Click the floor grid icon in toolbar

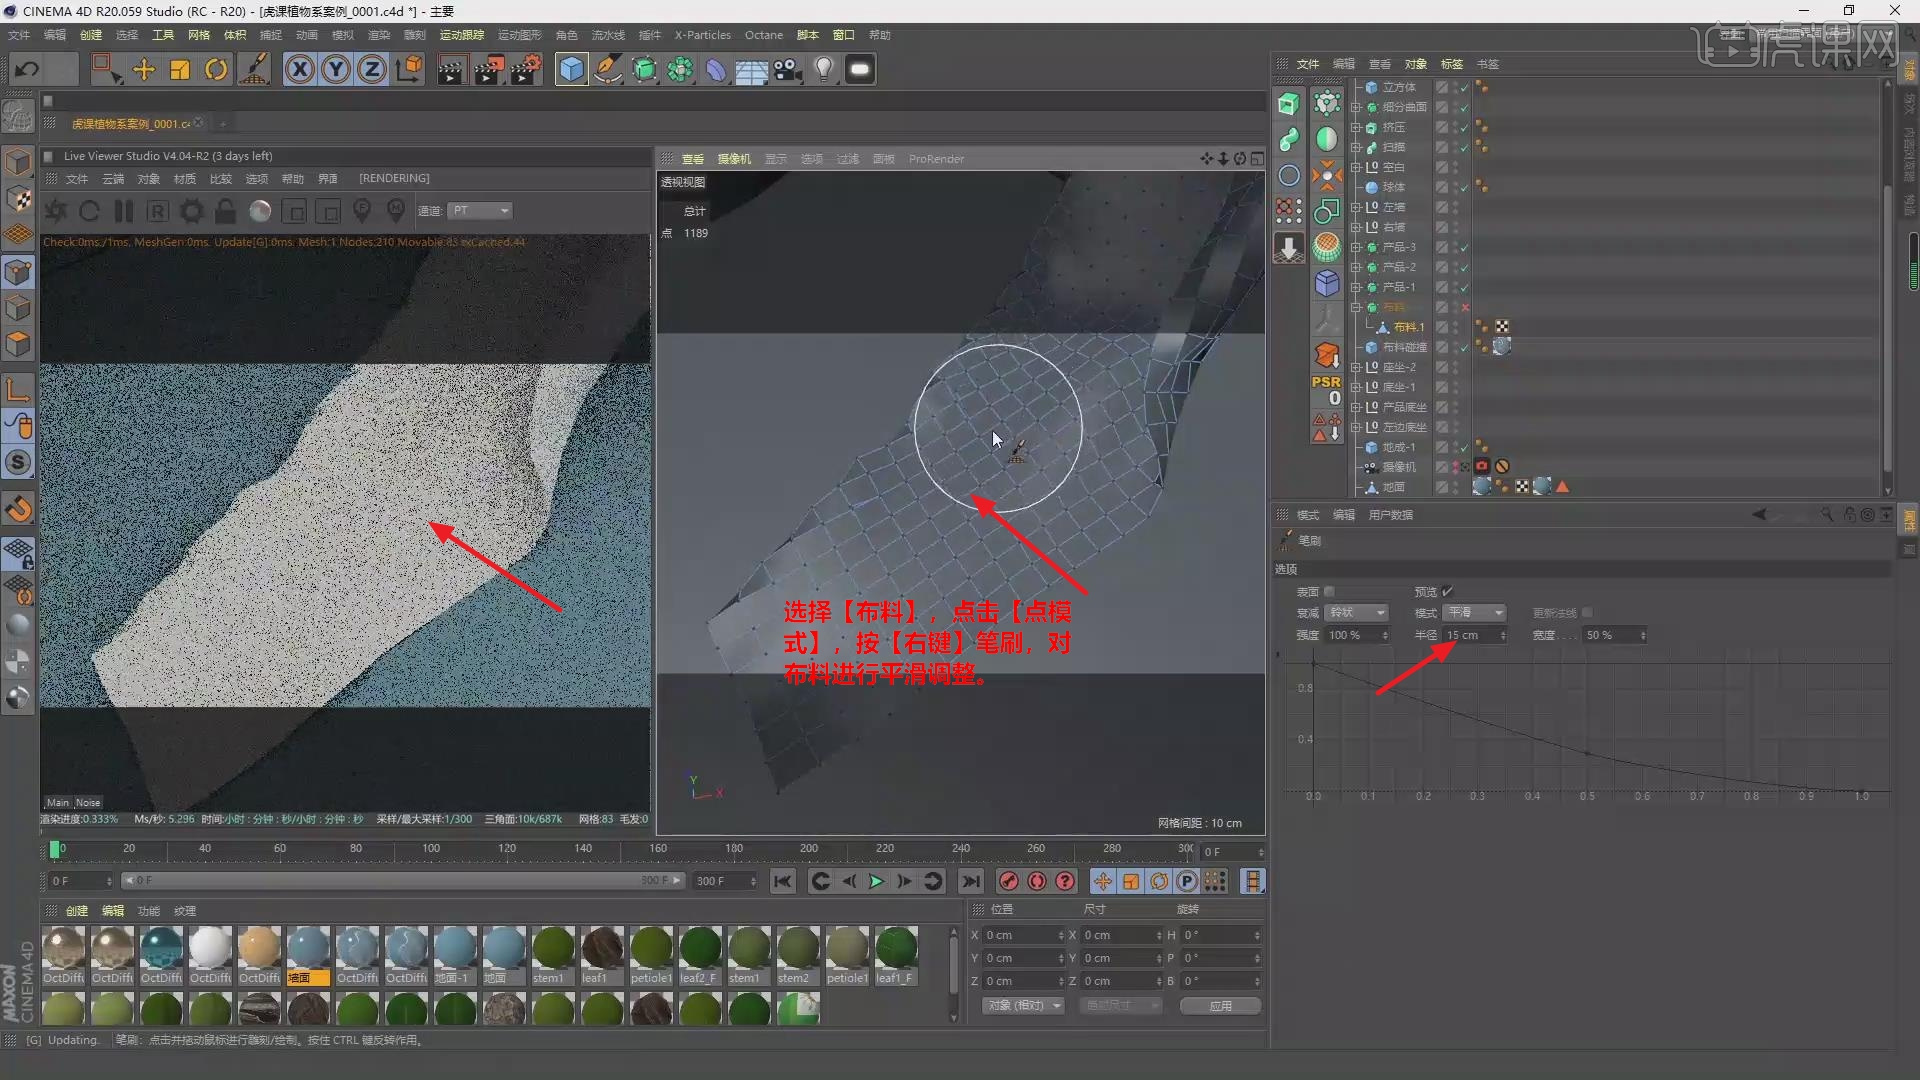click(x=751, y=69)
